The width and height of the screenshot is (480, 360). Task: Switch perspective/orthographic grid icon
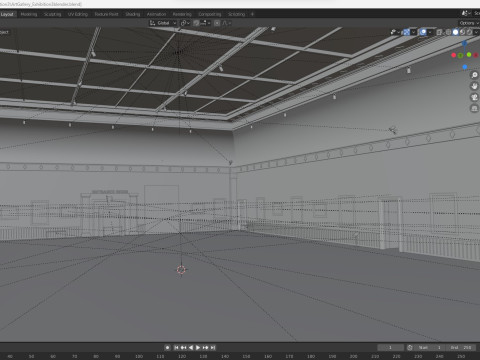[x=474, y=108]
